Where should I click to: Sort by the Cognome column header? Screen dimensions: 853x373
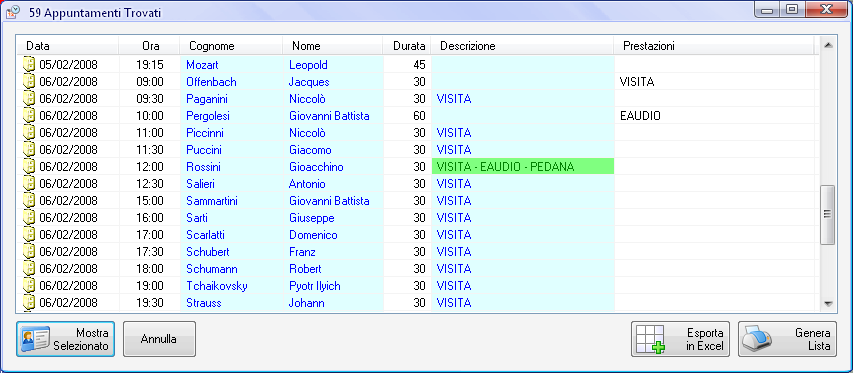tap(231, 46)
